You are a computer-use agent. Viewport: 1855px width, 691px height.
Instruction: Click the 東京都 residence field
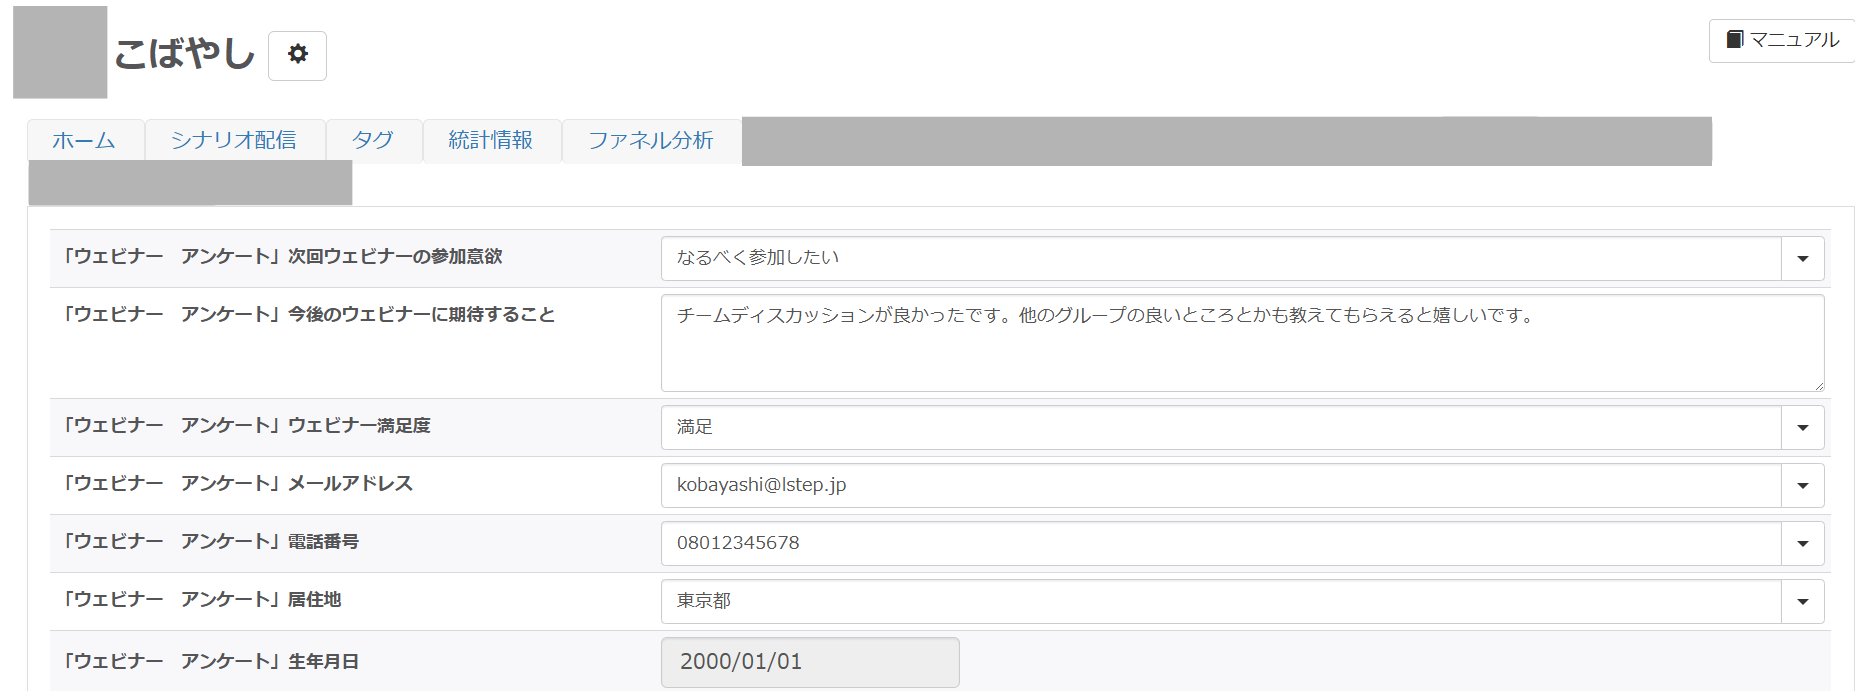pyautogui.click(x=1221, y=602)
